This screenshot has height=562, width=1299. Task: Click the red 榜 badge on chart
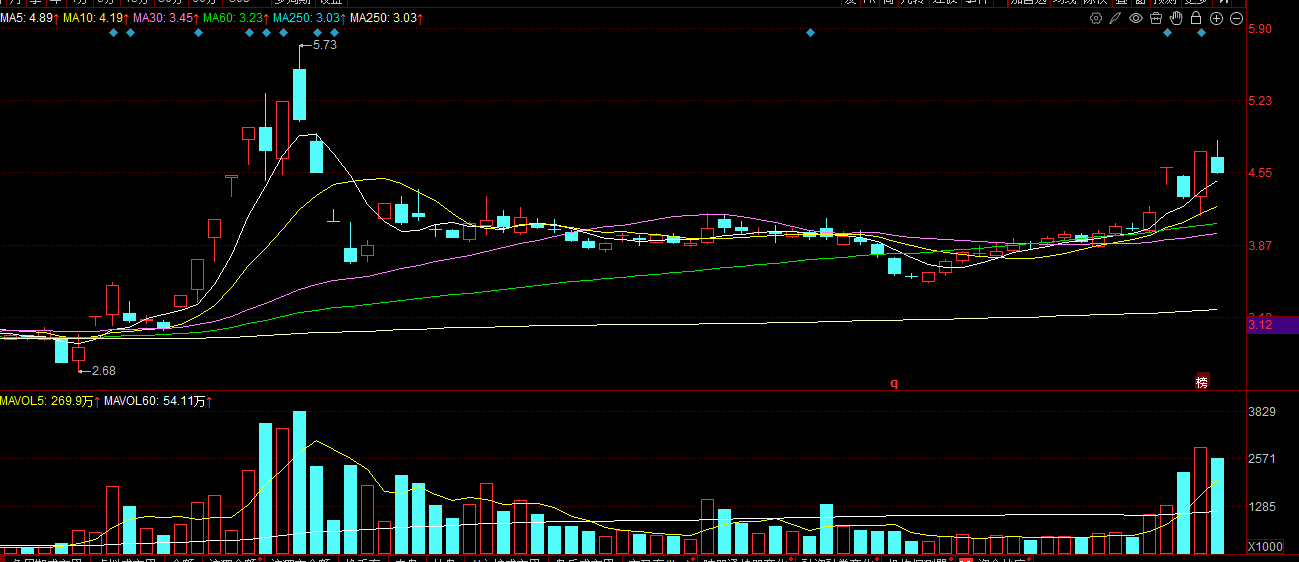(1202, 382)
